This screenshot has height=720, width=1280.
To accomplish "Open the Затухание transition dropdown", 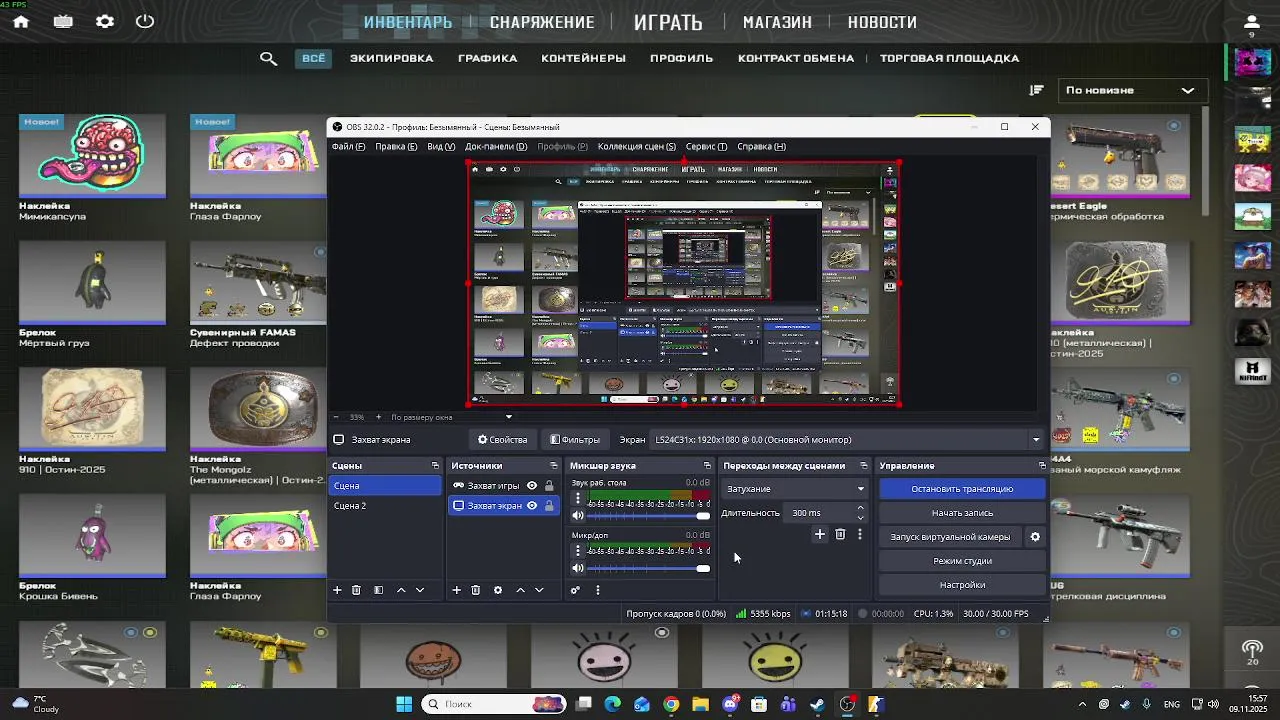I will point(794,489).
